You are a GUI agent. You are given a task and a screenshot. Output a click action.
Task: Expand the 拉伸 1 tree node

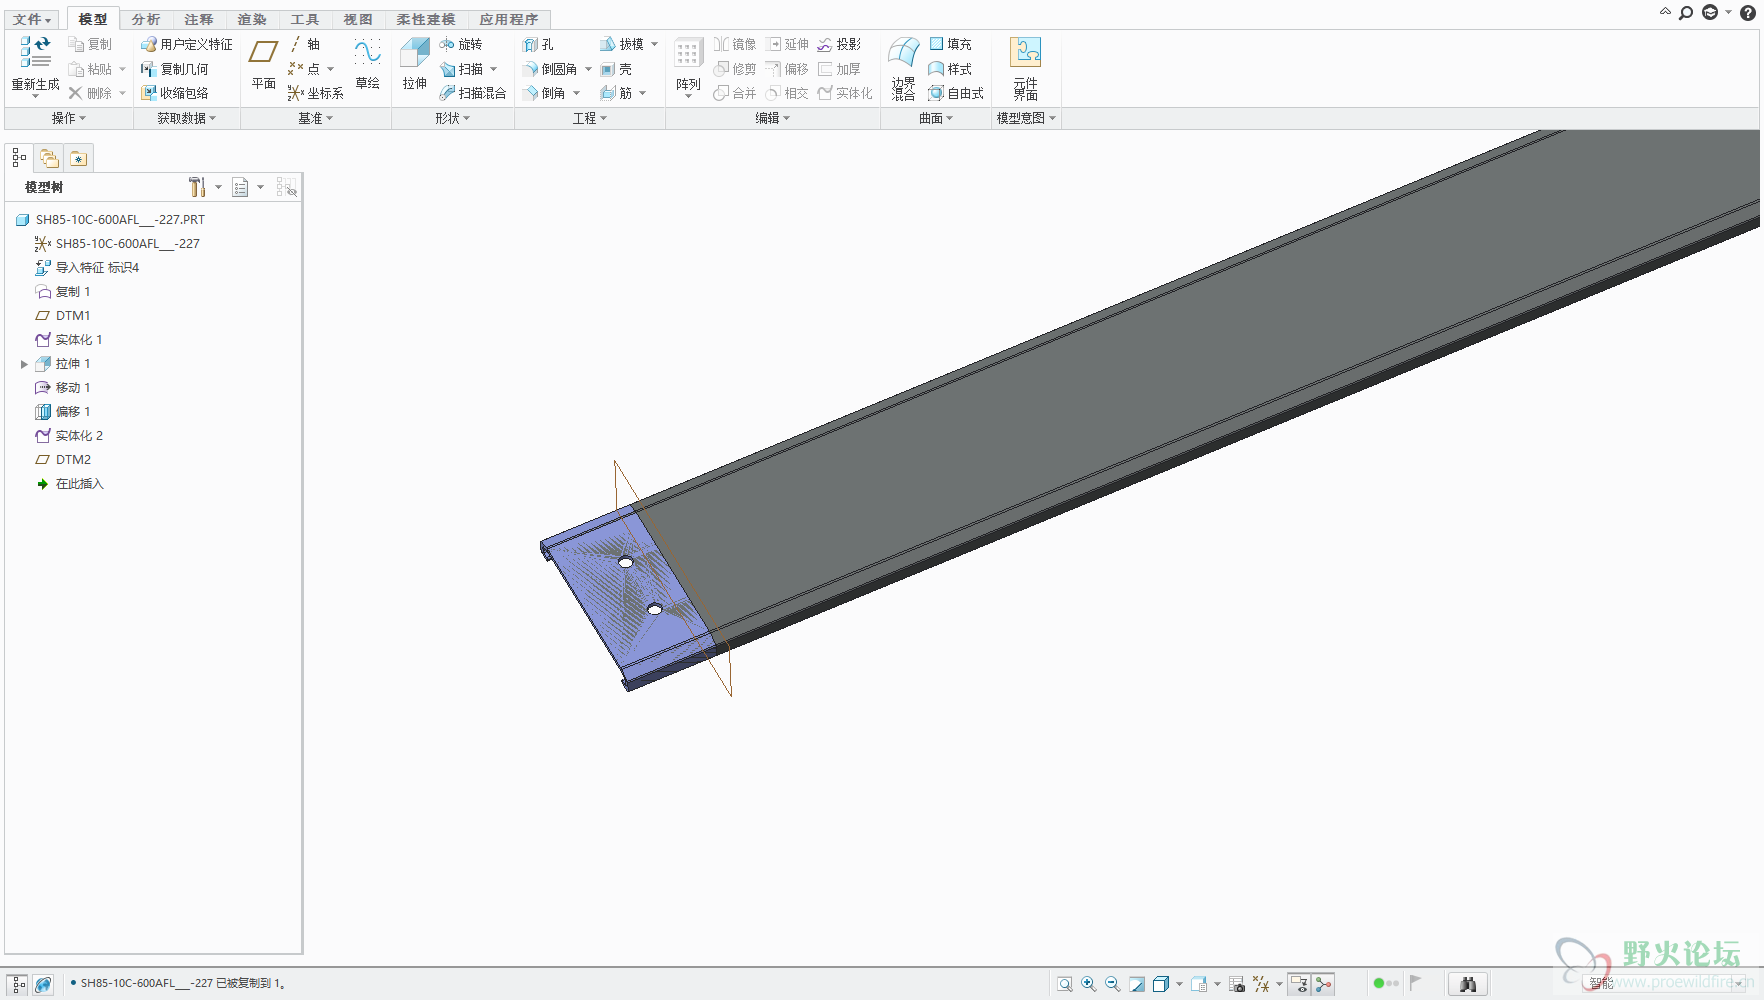coord(24,364)
